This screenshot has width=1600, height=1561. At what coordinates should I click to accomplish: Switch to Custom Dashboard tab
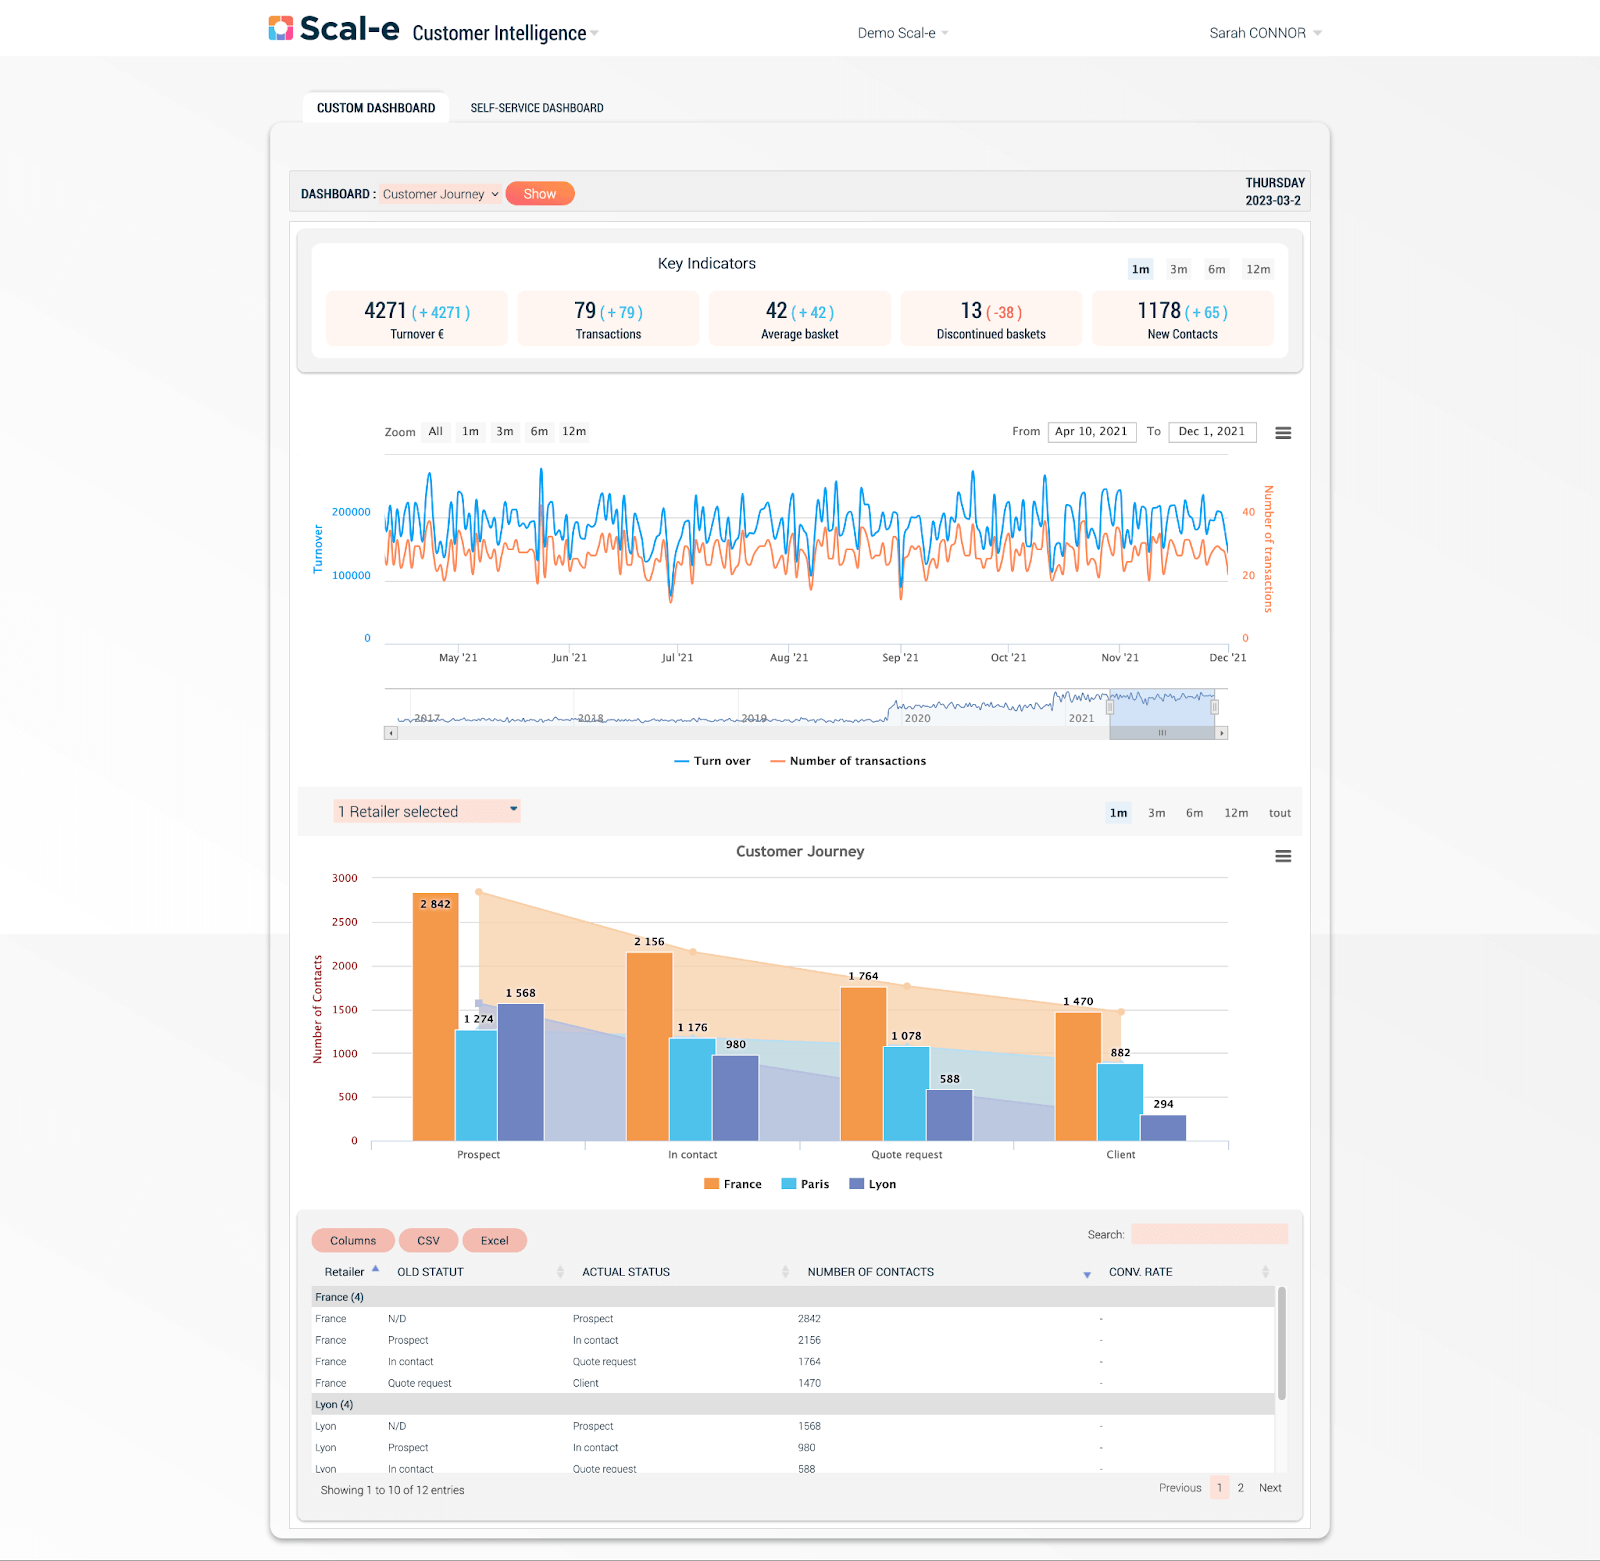tap(376, 108)
